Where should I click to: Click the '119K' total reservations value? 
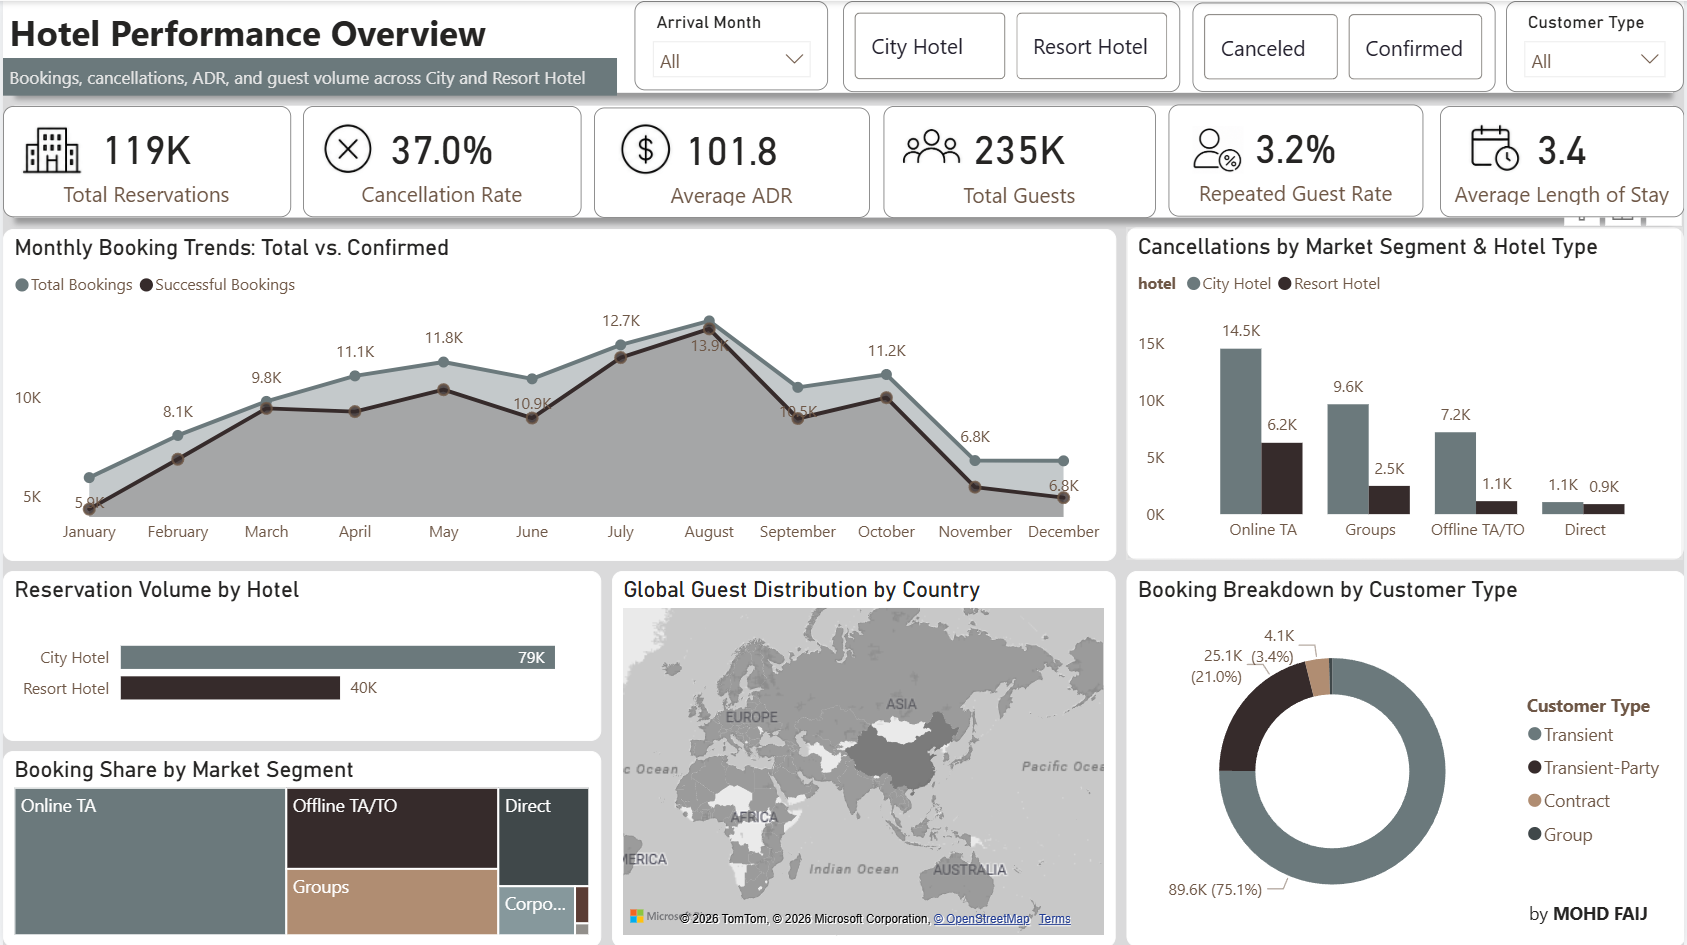[148, 151]
